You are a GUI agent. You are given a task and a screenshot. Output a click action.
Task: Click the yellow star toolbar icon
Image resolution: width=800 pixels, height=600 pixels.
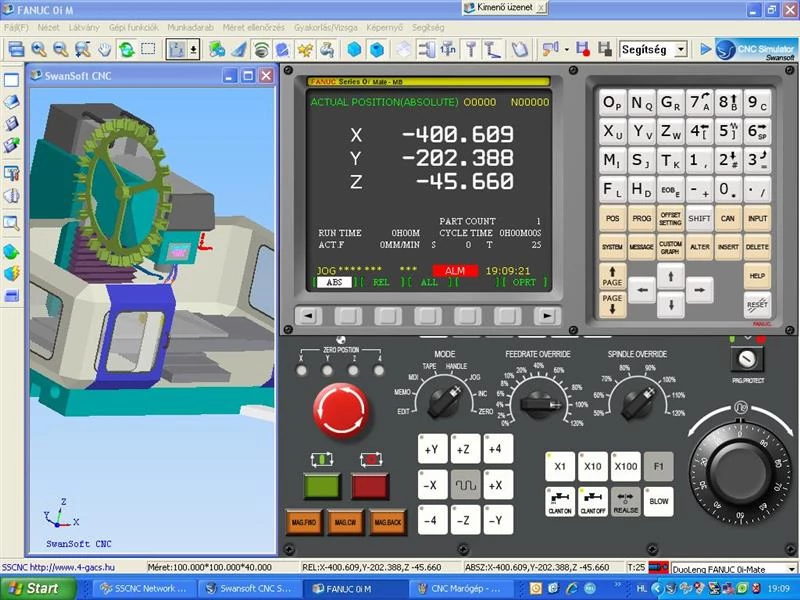pyautogui.click(x=305, y=49)
